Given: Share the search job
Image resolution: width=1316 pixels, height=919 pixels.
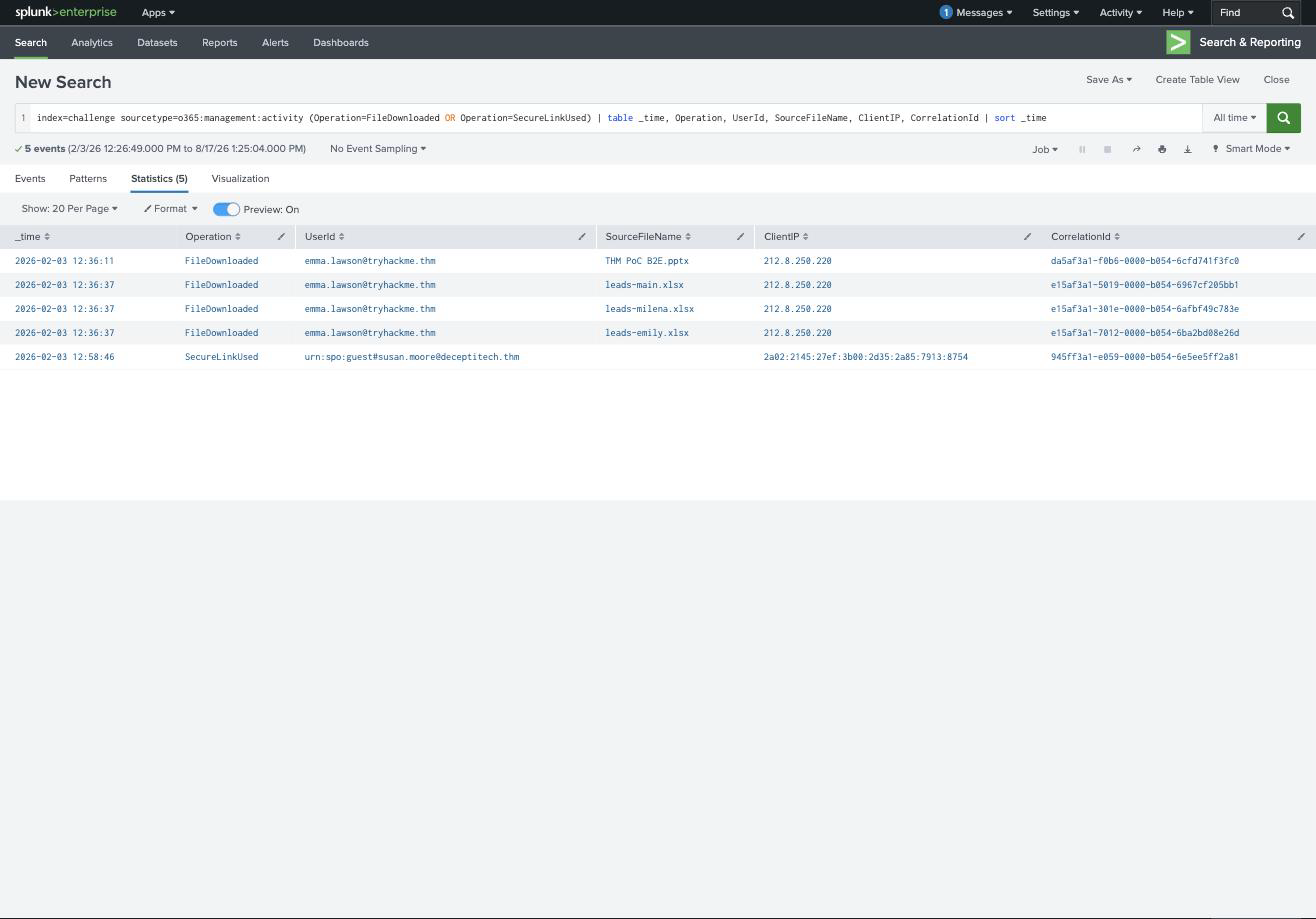Looking at the screenshot, I should pyautogui.click(x=1136, y=149).
